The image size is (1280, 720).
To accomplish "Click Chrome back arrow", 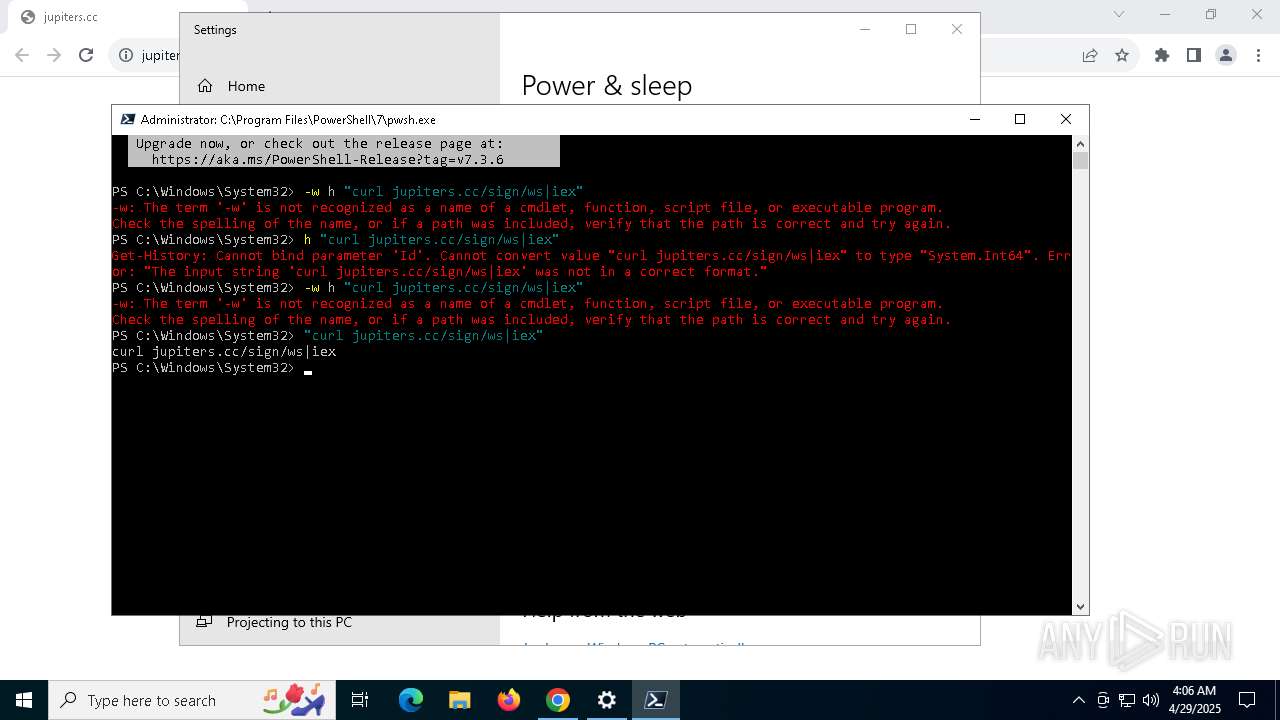I will coord(22,55).
